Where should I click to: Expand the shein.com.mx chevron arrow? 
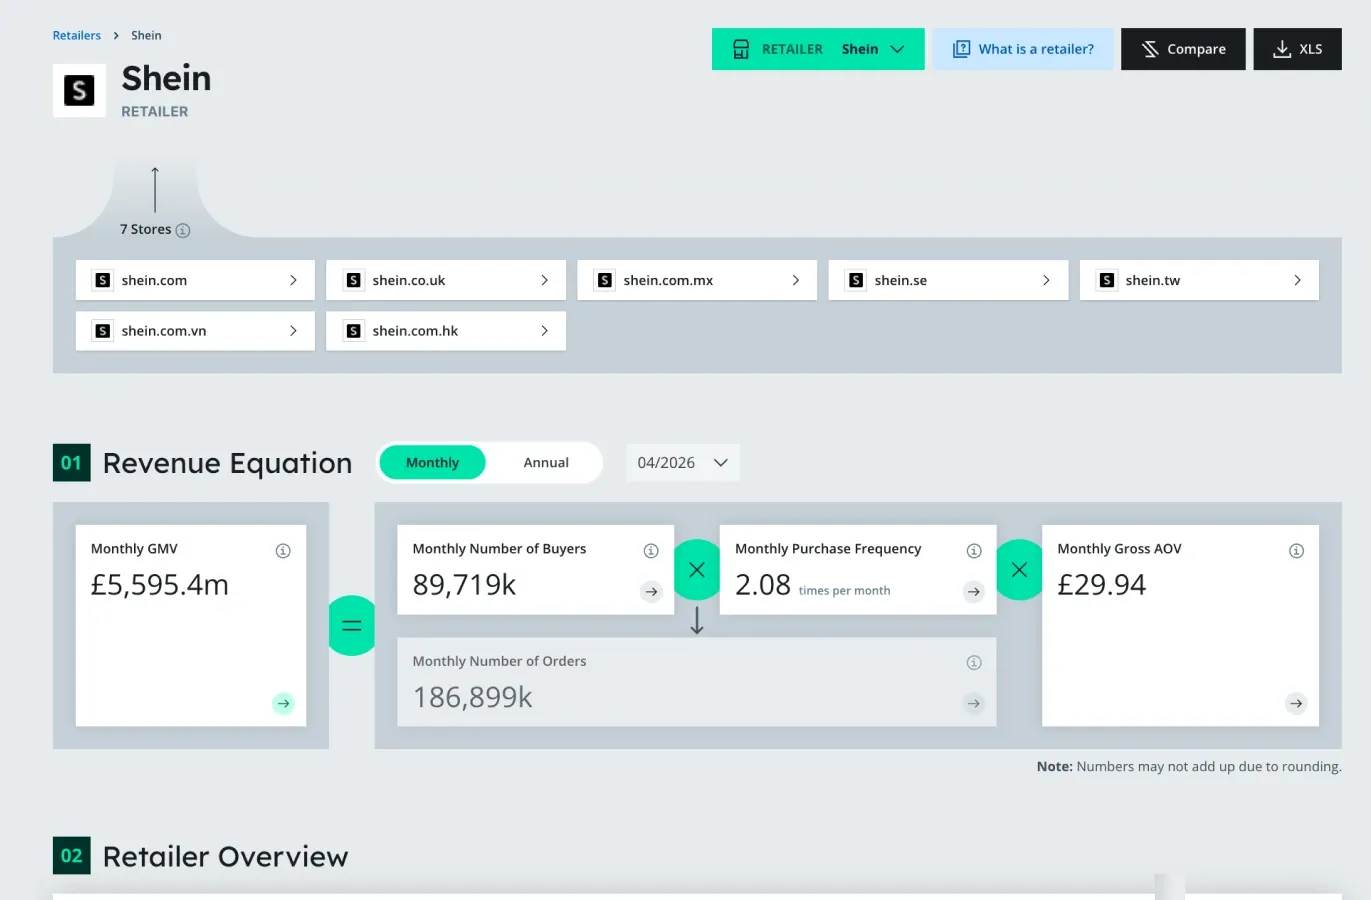(795, 280)
